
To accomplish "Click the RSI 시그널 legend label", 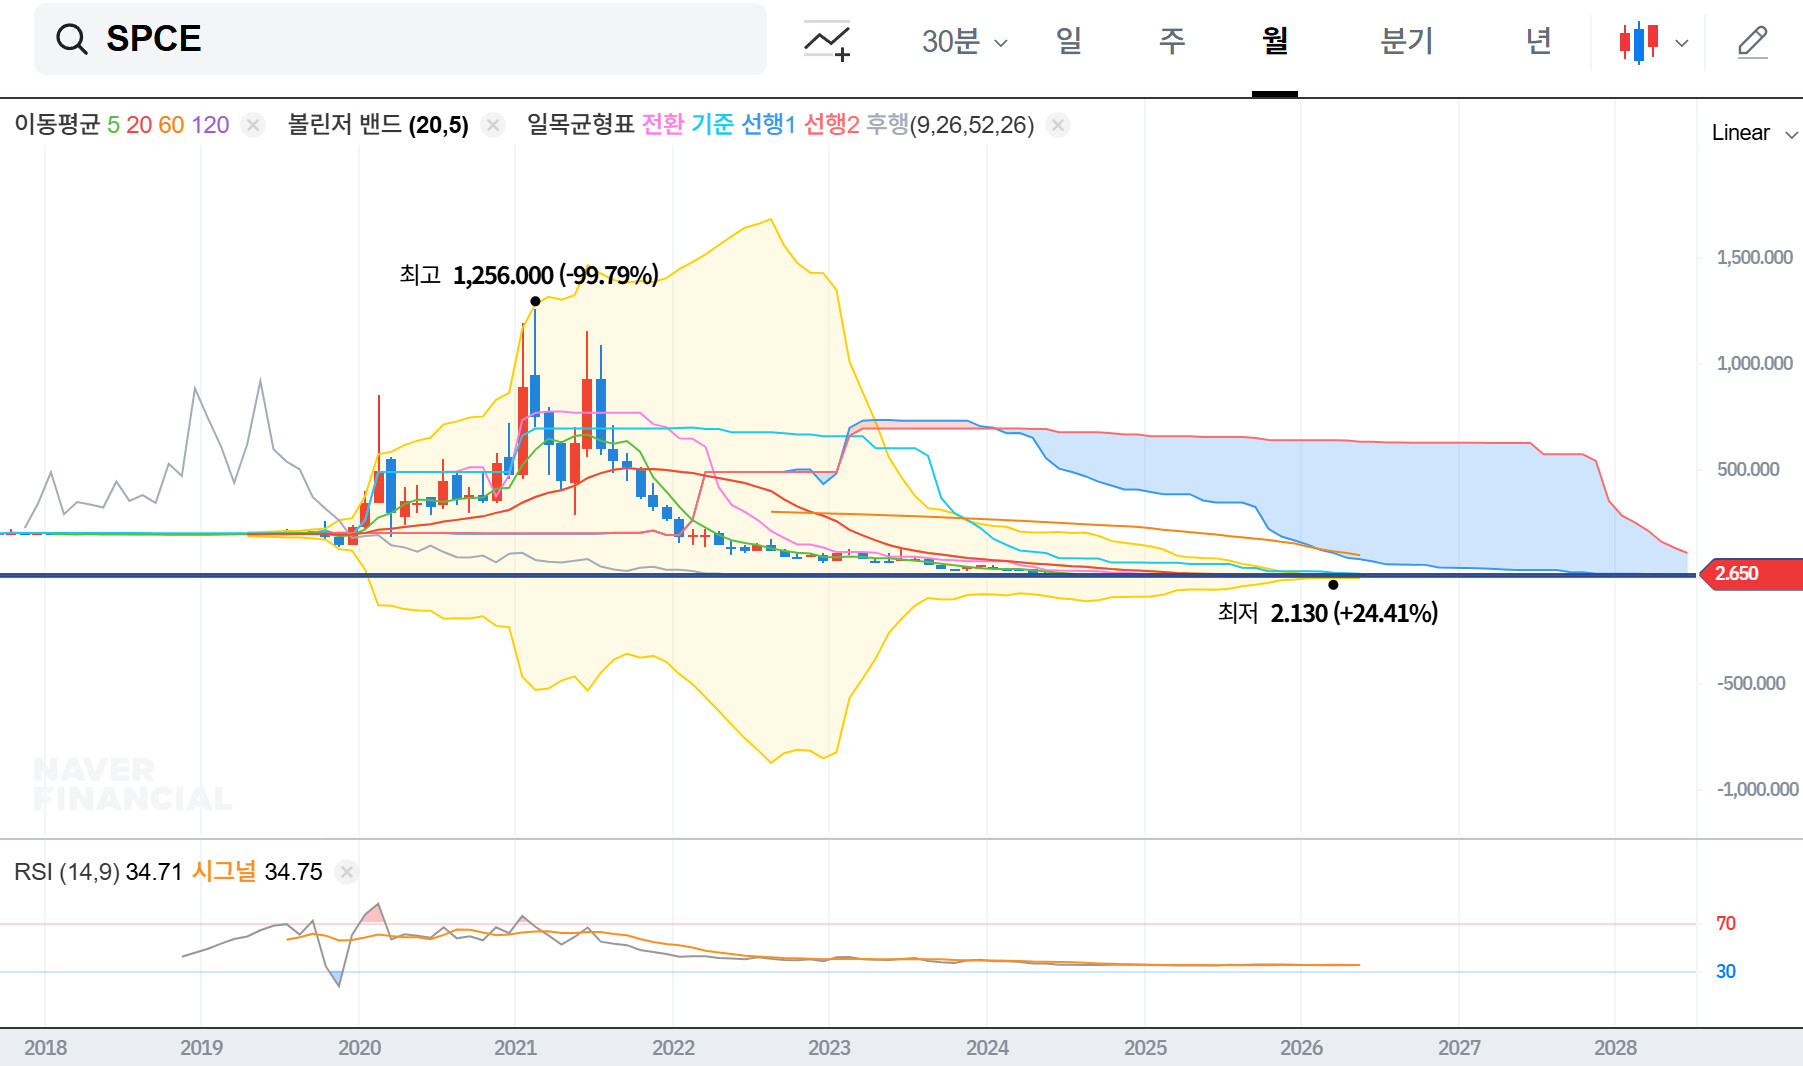I will (224, 872).
